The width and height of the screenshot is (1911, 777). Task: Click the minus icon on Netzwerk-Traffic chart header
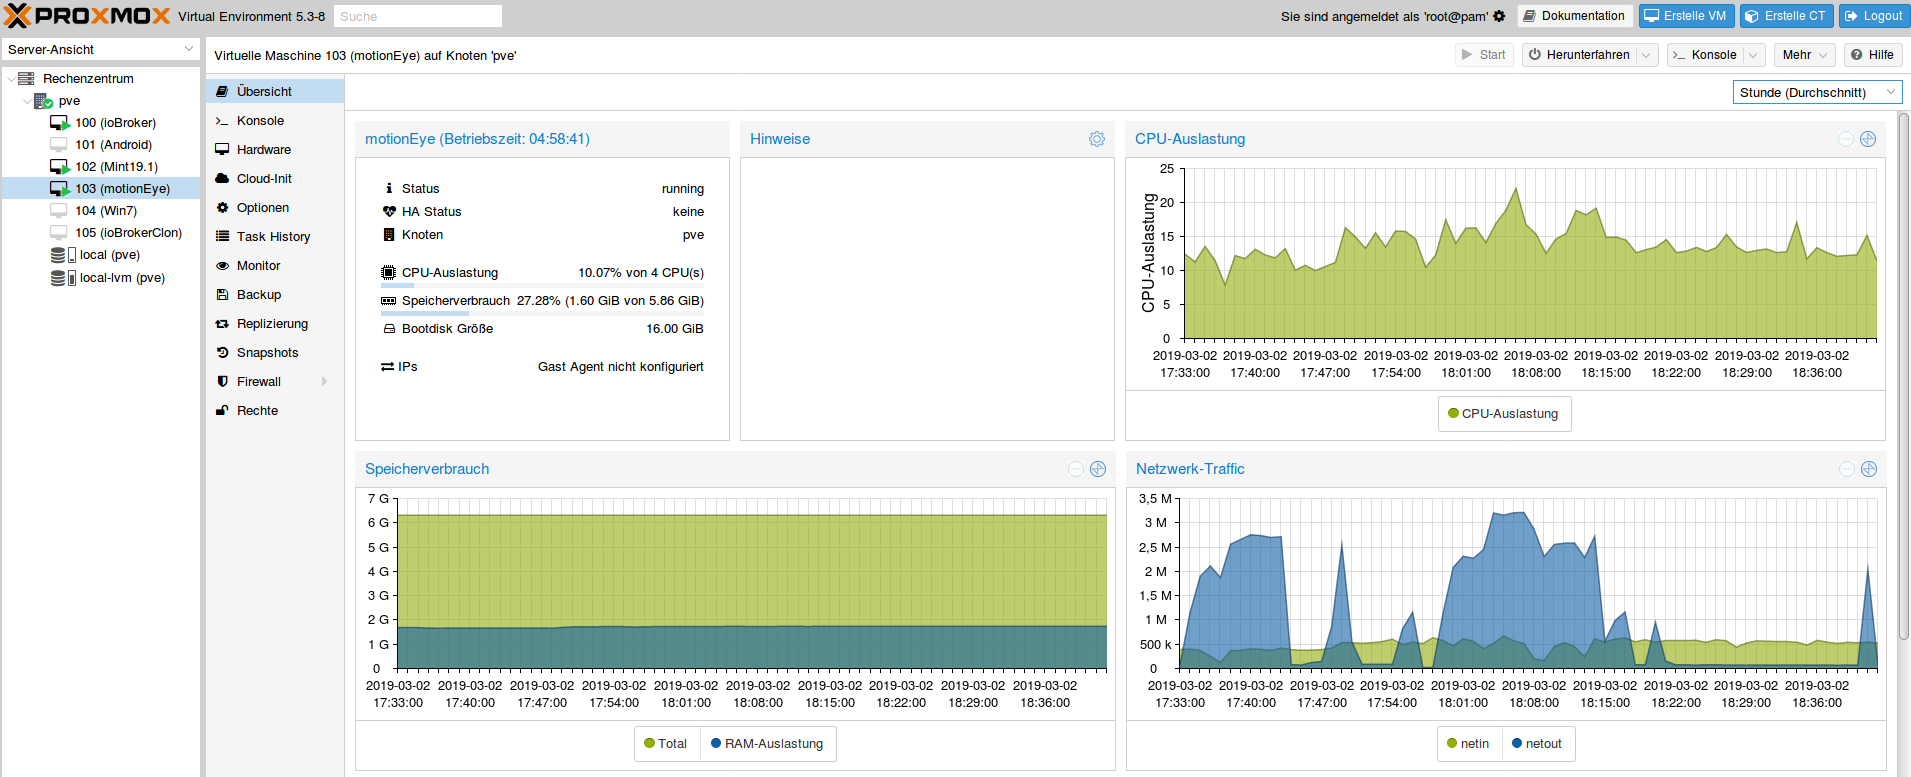(1847, 469)
